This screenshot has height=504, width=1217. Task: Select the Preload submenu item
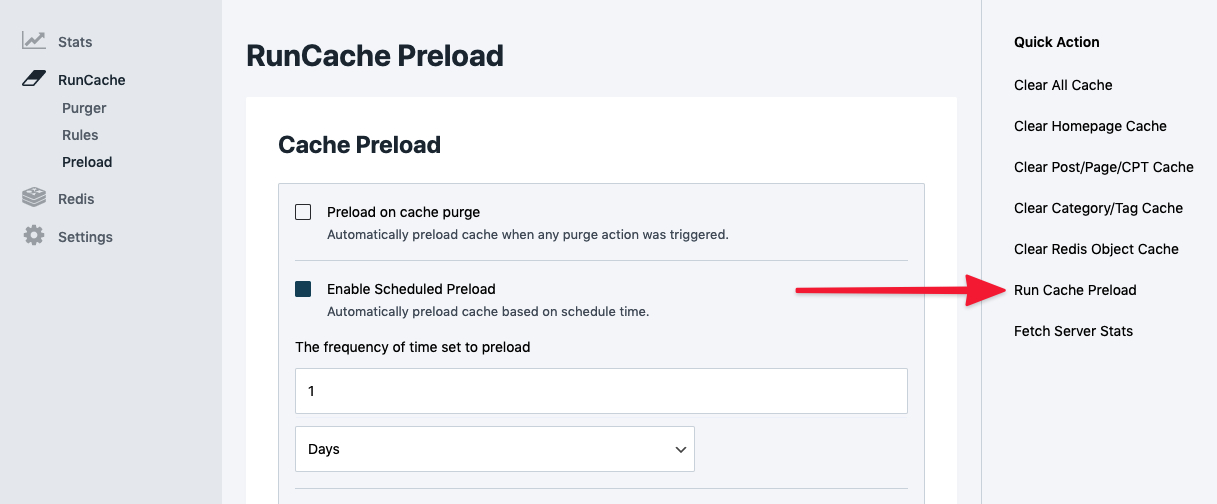click(87, 162)
